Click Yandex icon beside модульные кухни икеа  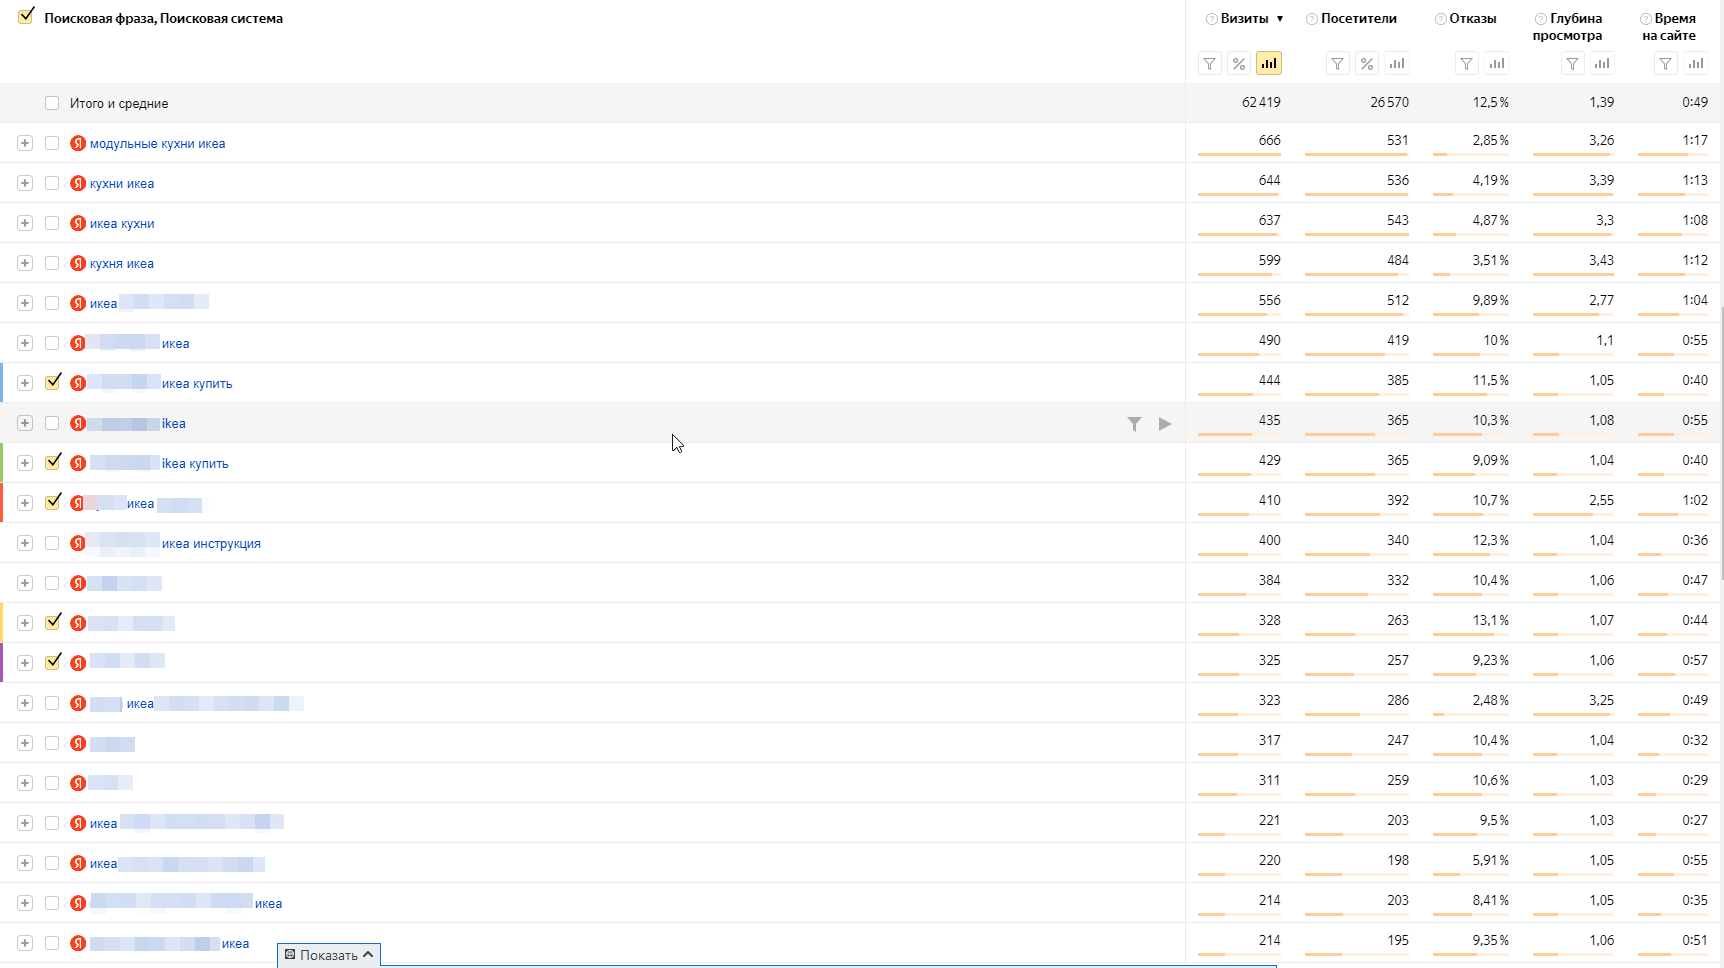[78, 143]
